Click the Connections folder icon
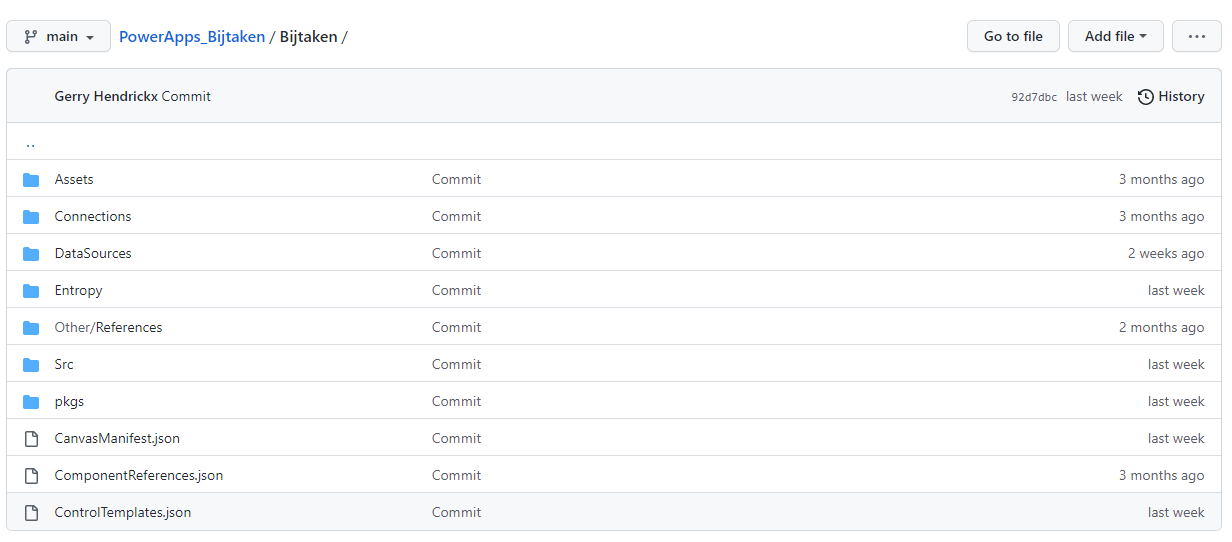 (31, 217)
